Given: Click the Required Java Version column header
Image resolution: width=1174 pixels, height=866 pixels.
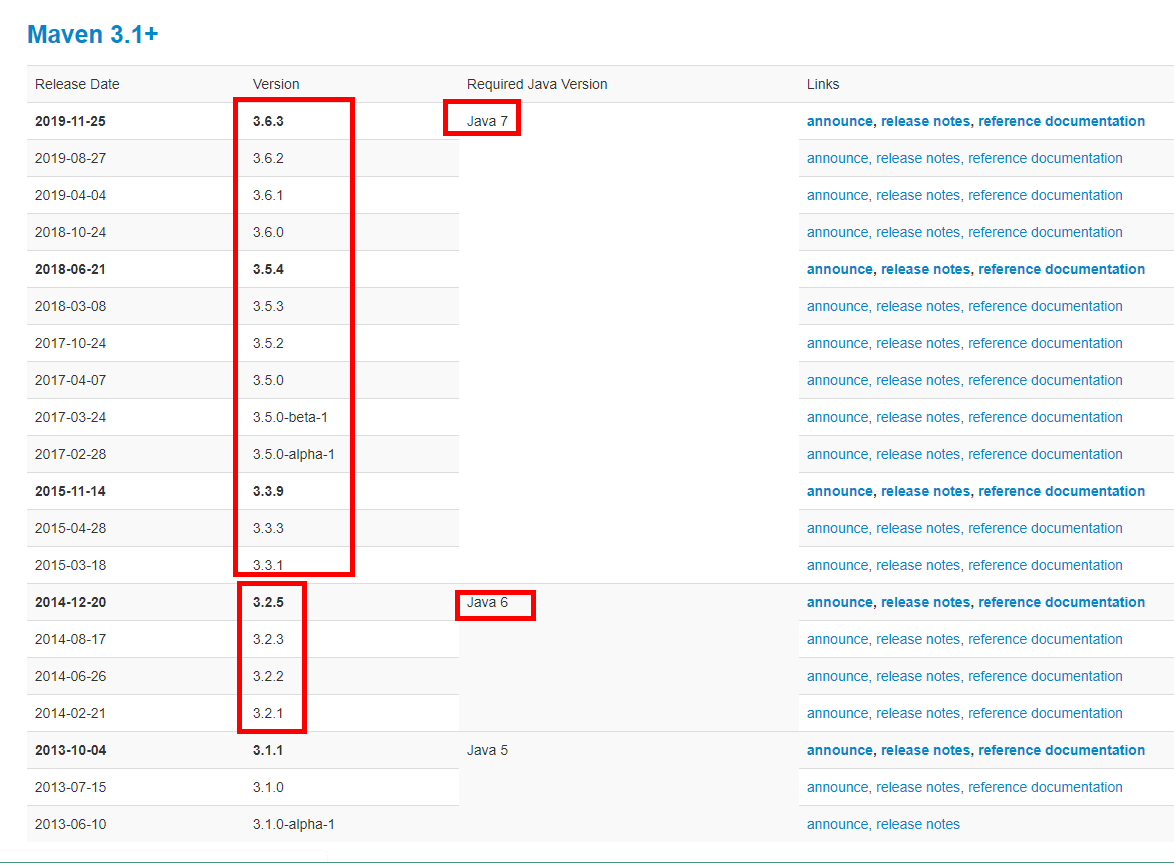Looking at the screenshot, I should pyautogui.click(x=537, y=85).
